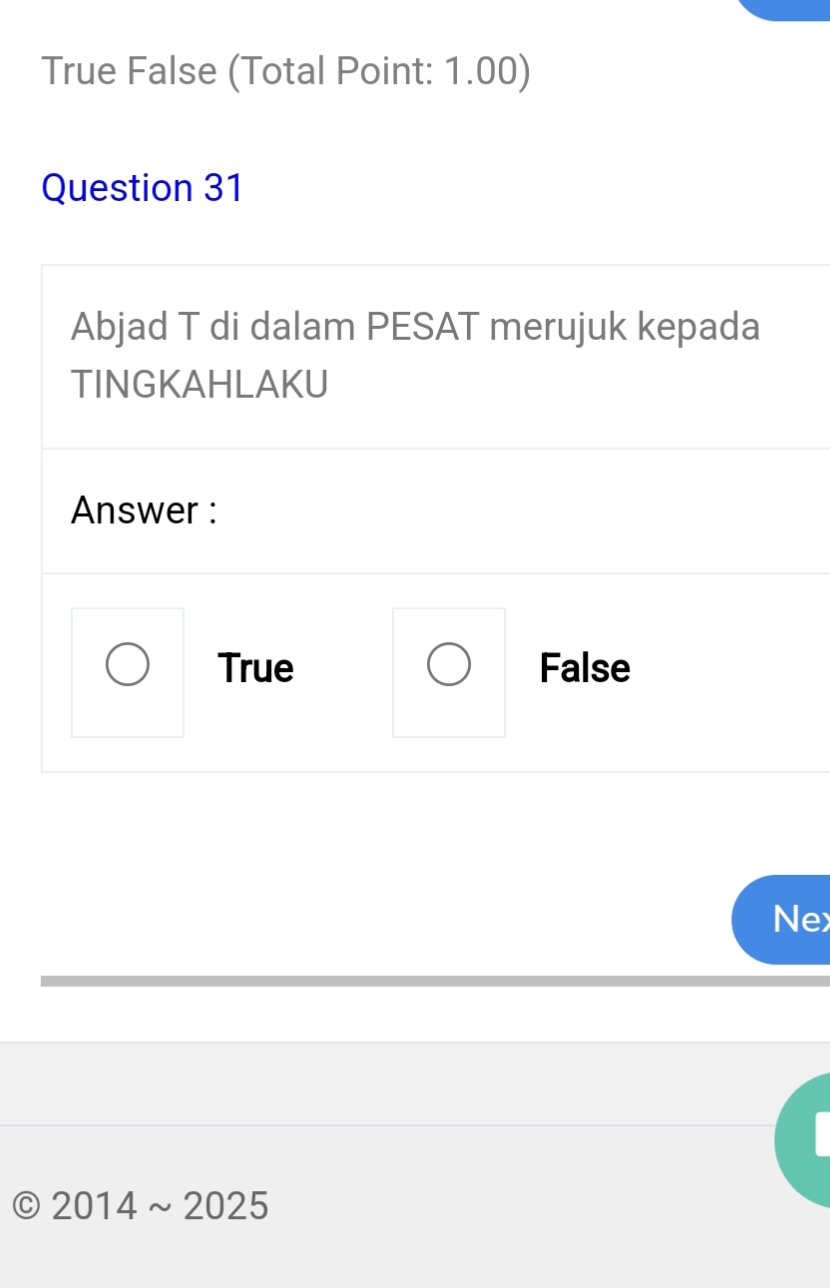Click the "Question 31" heading
This screenshot has width=830, height=1288.
(143, 188)
